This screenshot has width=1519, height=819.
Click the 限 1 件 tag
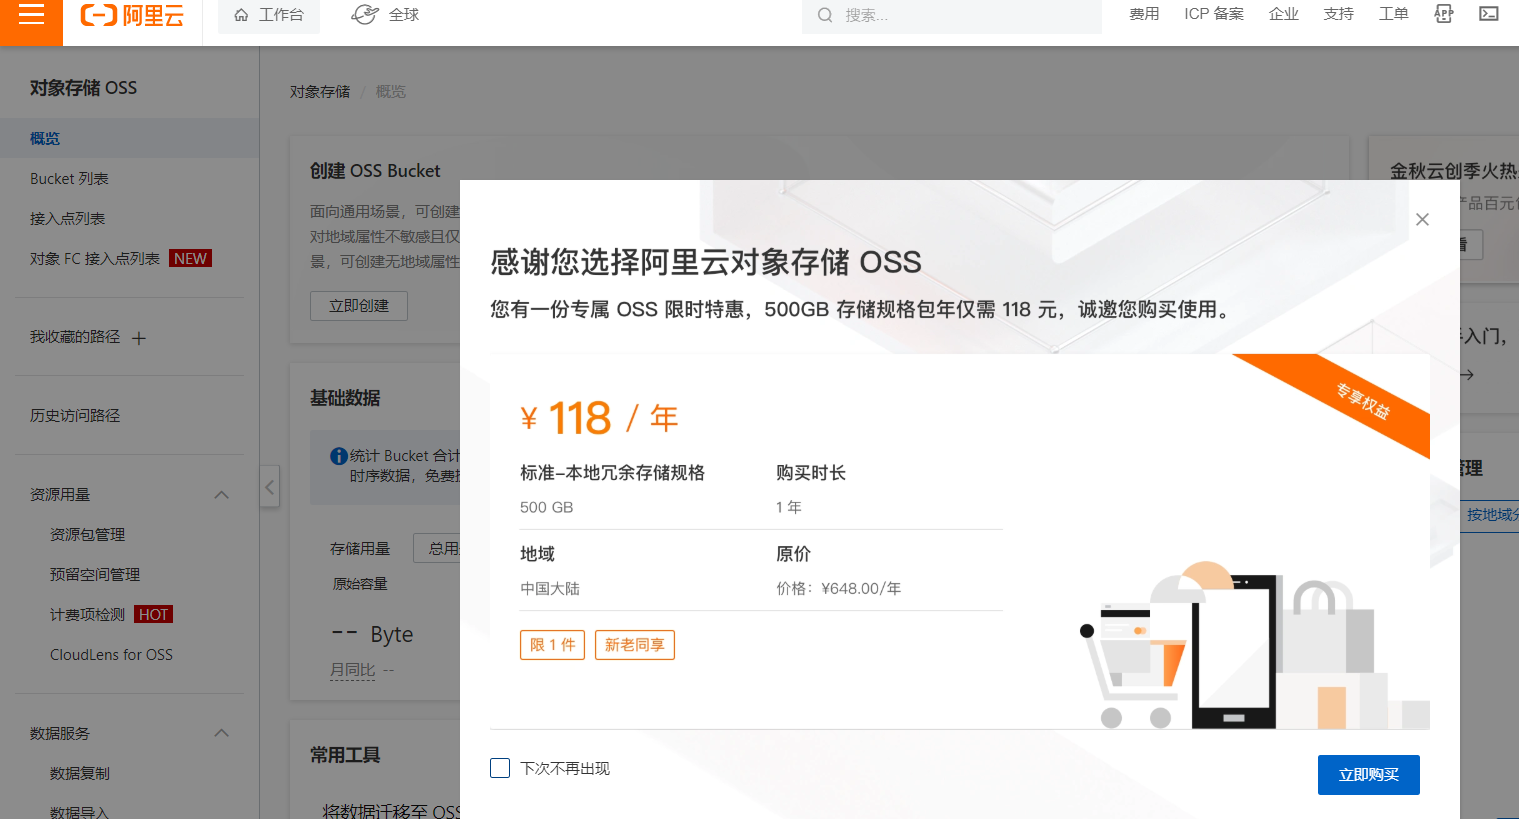coord(552,645)
